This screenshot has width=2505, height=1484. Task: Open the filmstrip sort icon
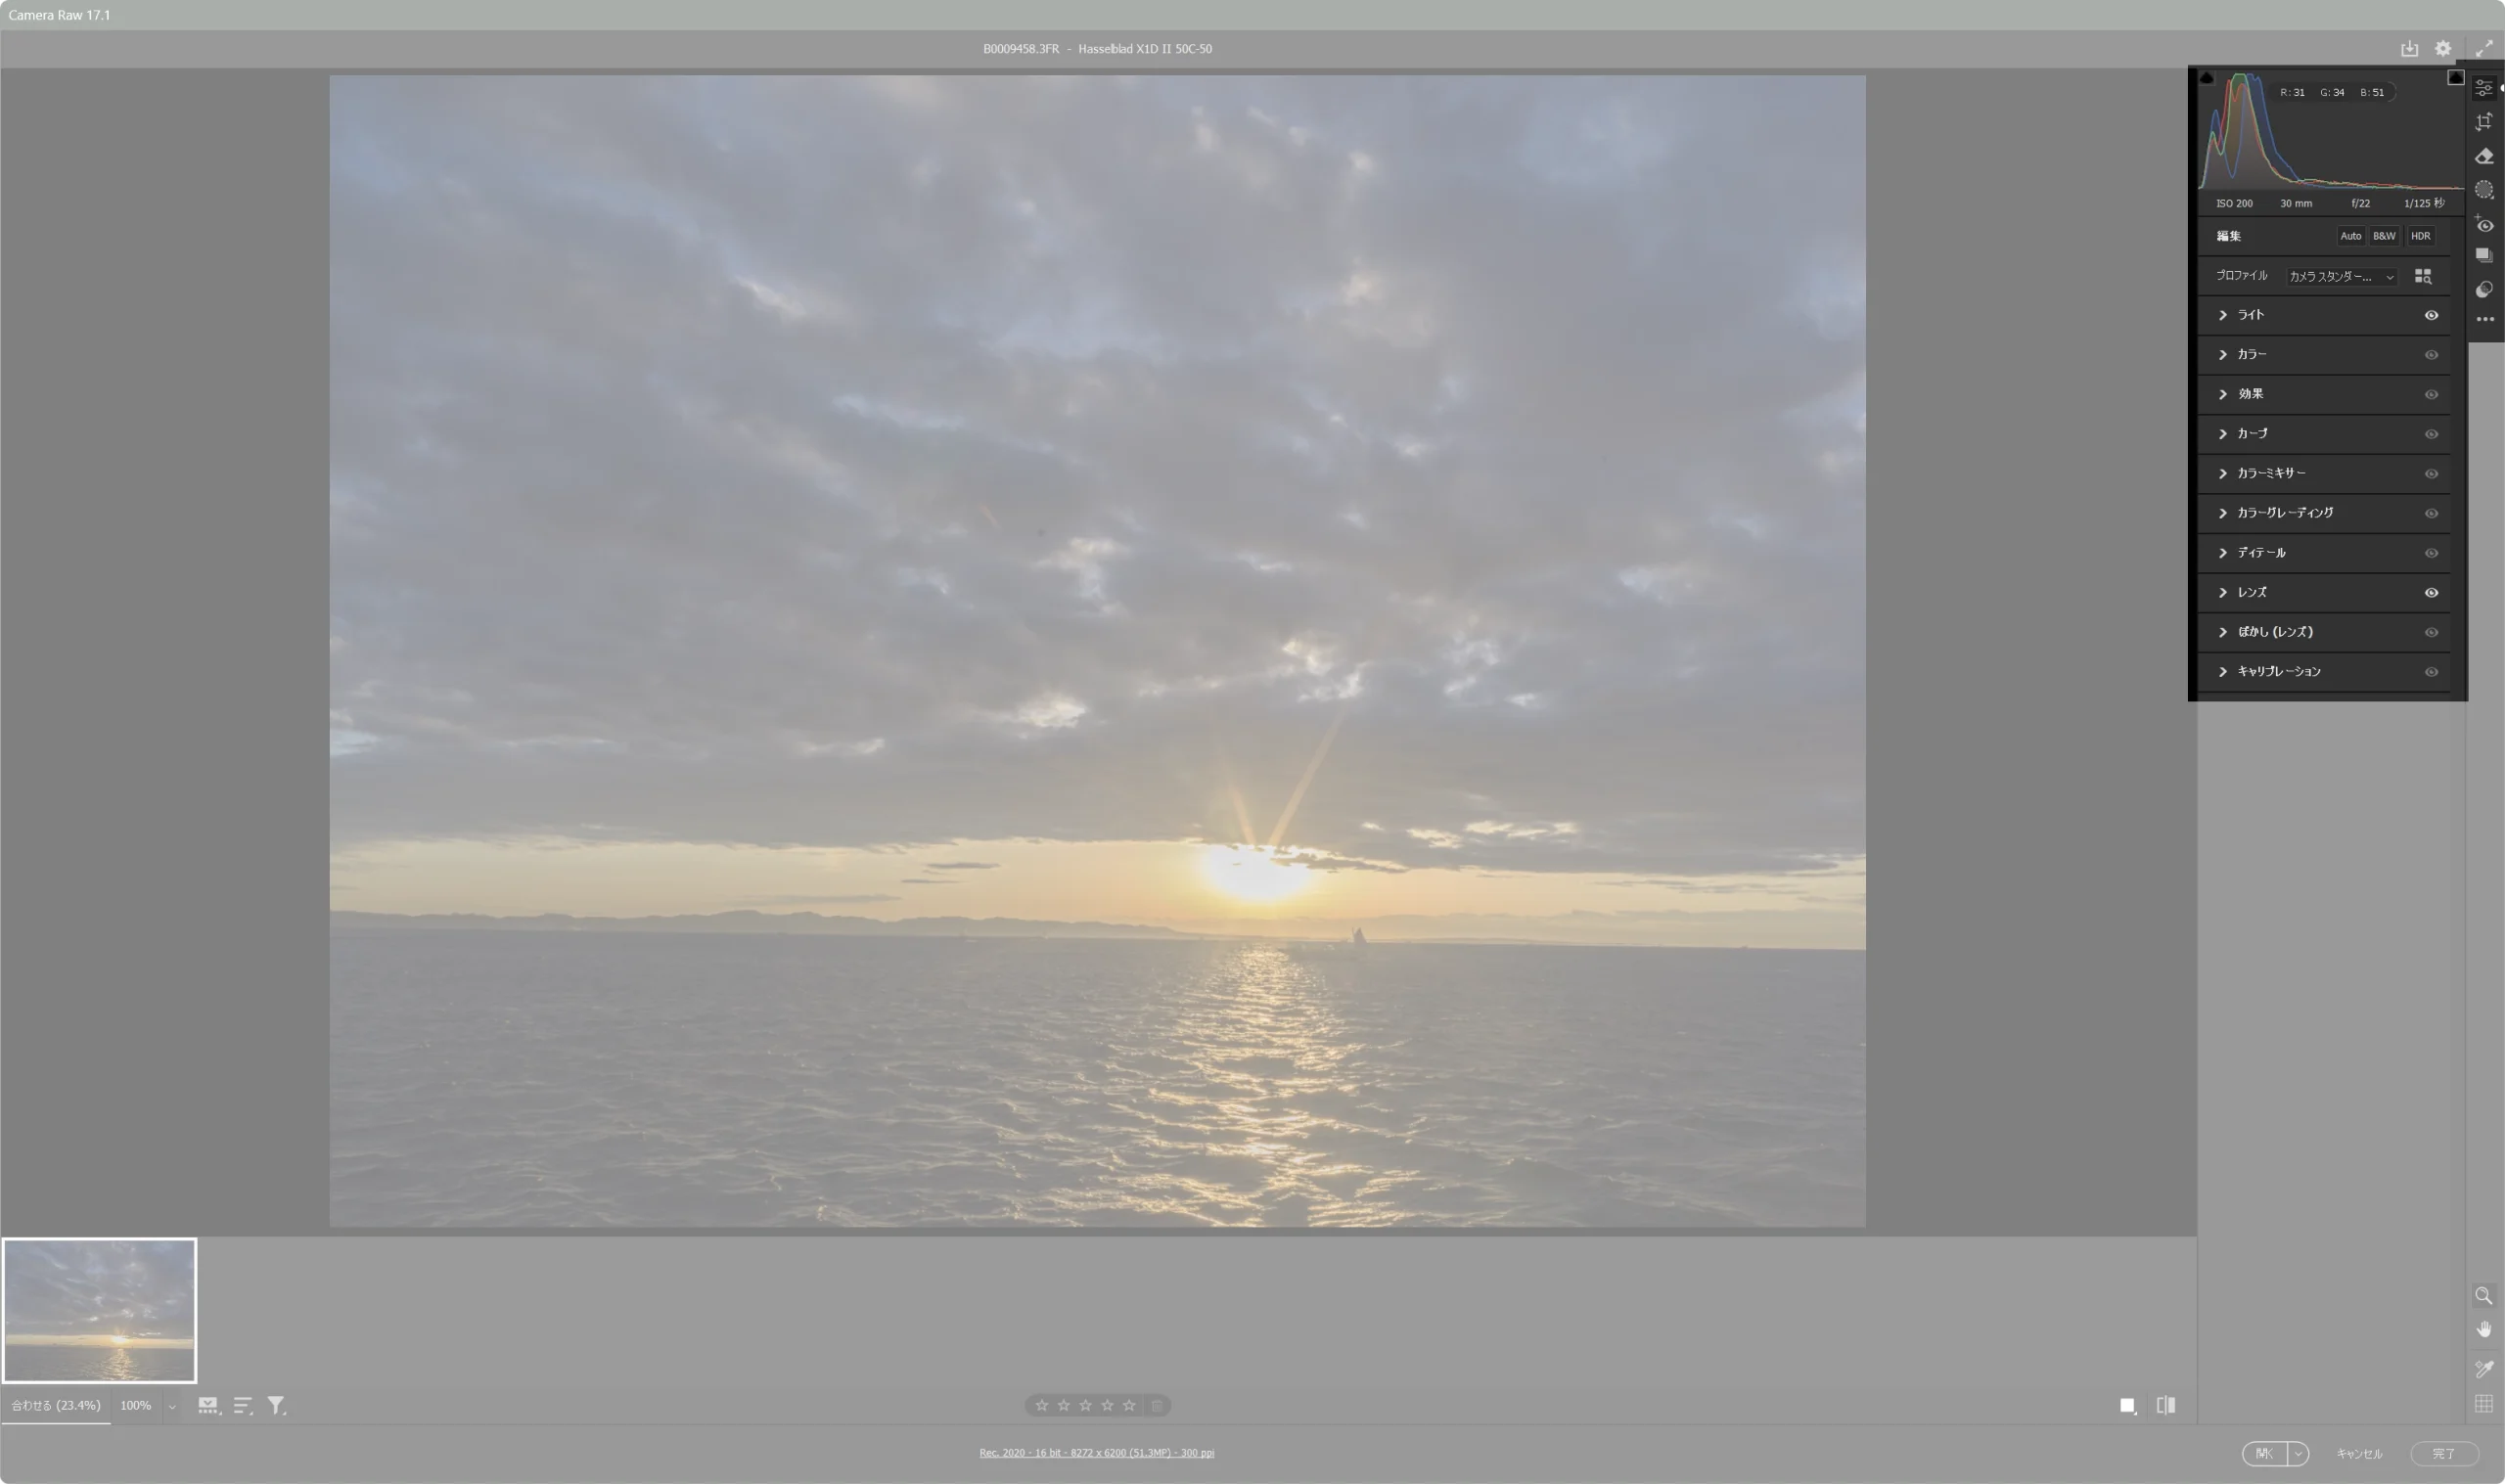point(243,1406)
